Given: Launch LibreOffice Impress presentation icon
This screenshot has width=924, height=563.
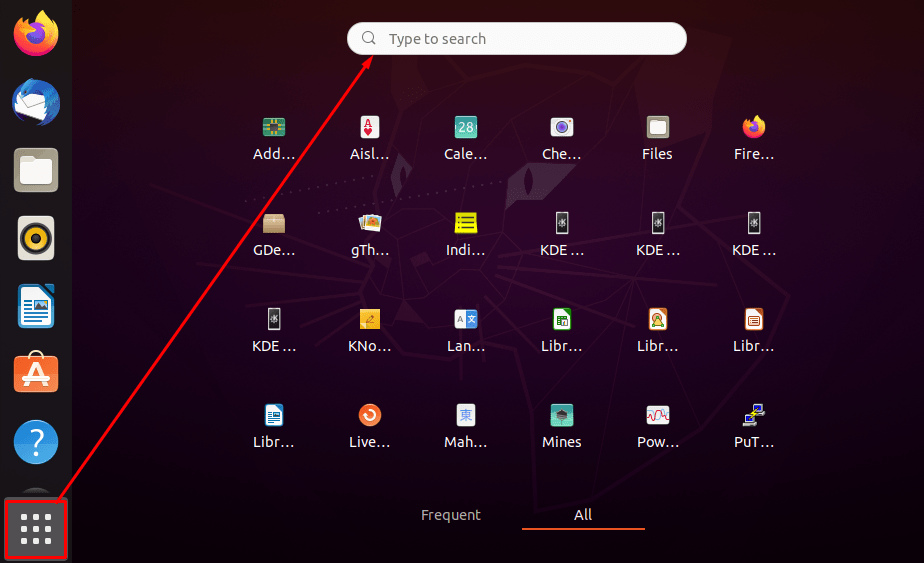Looking at the screenshot, I should (x=754, y=331).
